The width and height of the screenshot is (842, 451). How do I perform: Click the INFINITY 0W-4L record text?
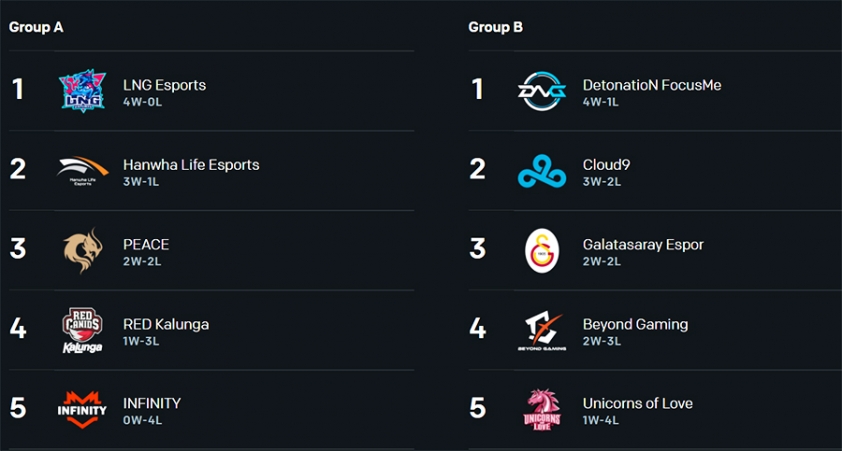pyautogui.click(x=142, y=420)
